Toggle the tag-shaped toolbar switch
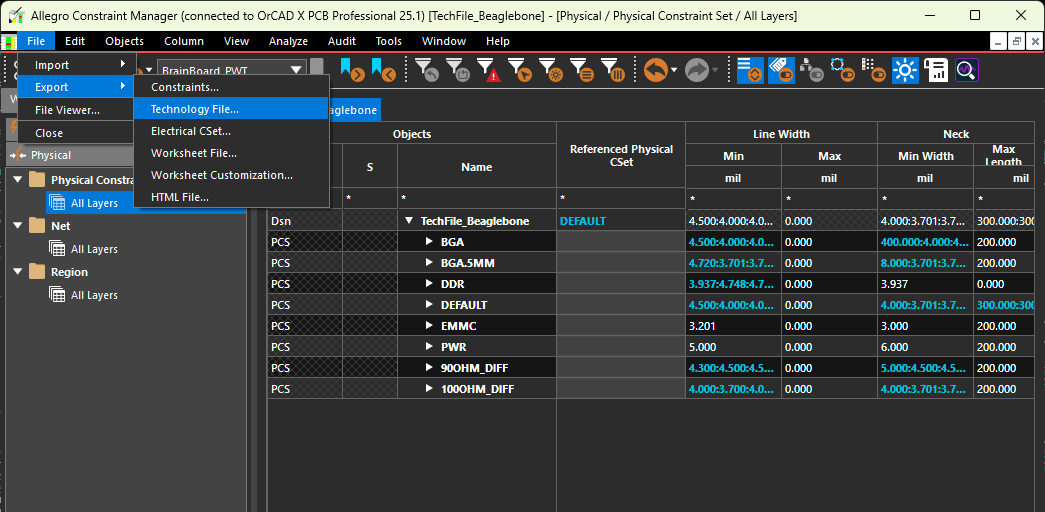 pyautogui.click(x=781, y=69)
